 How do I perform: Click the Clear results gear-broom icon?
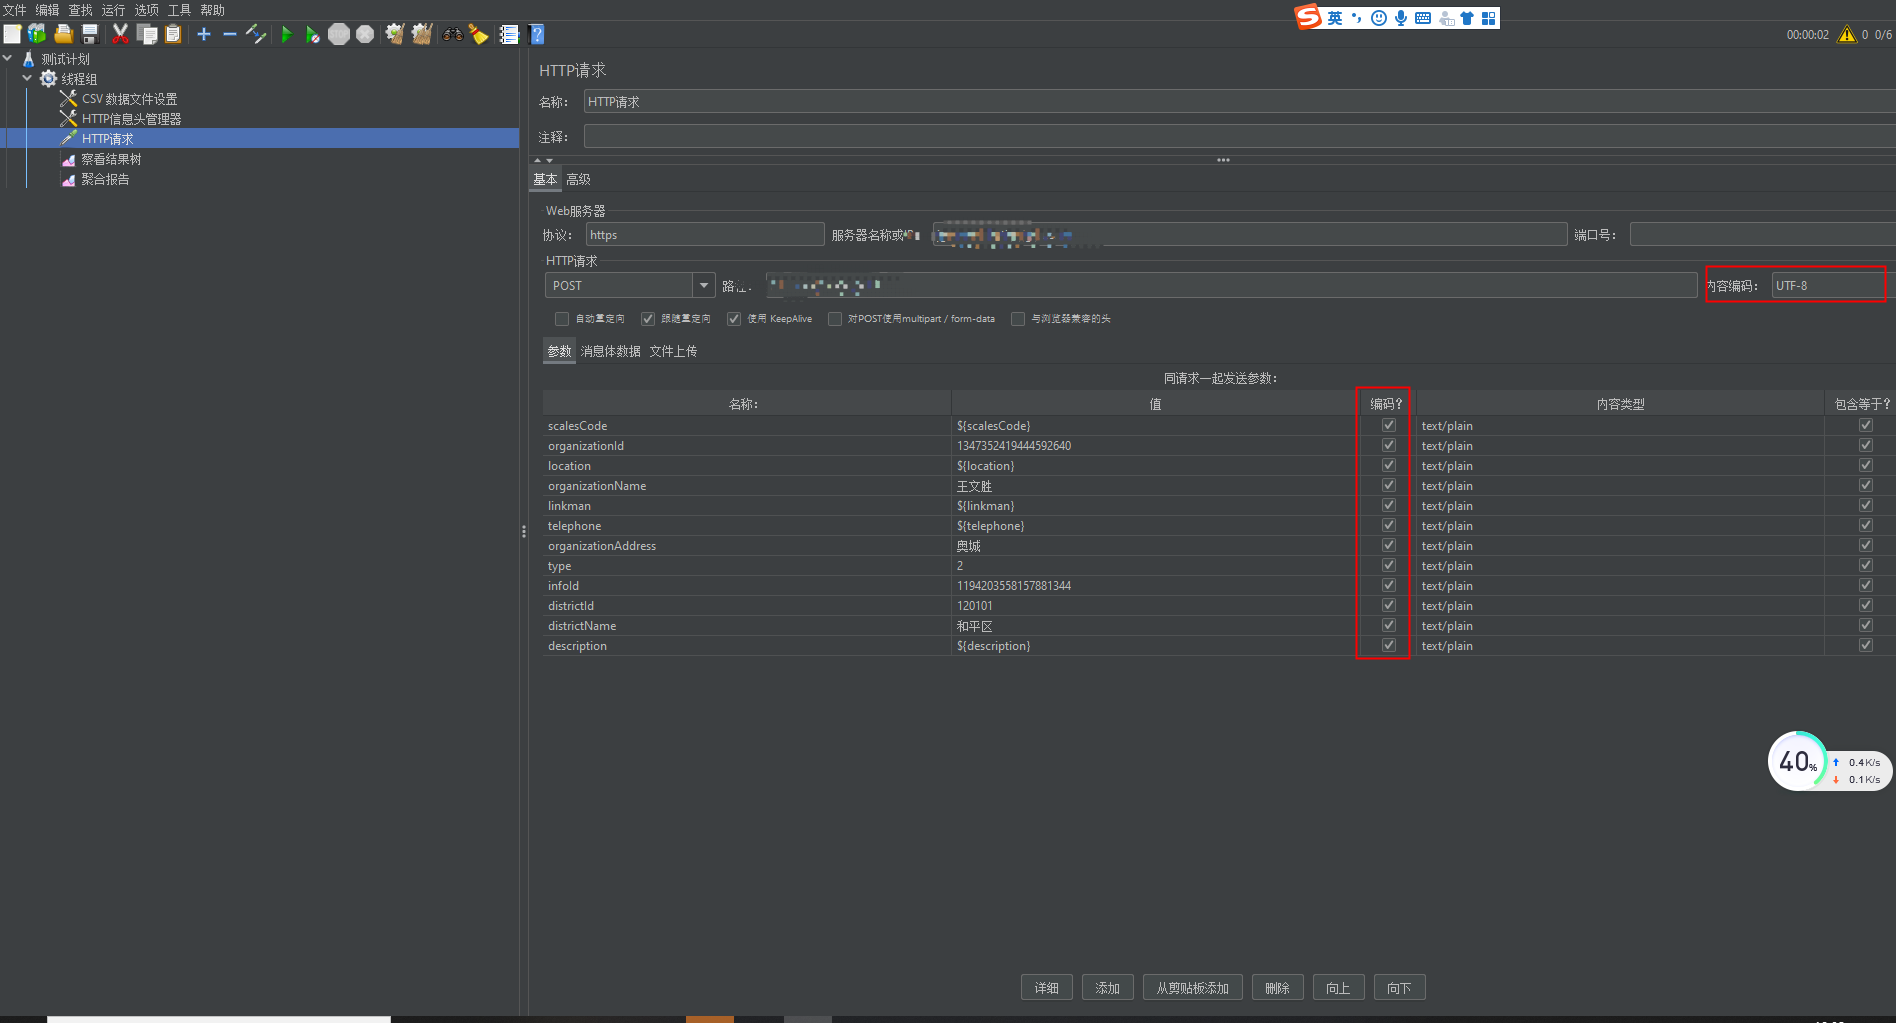point(395,34)
